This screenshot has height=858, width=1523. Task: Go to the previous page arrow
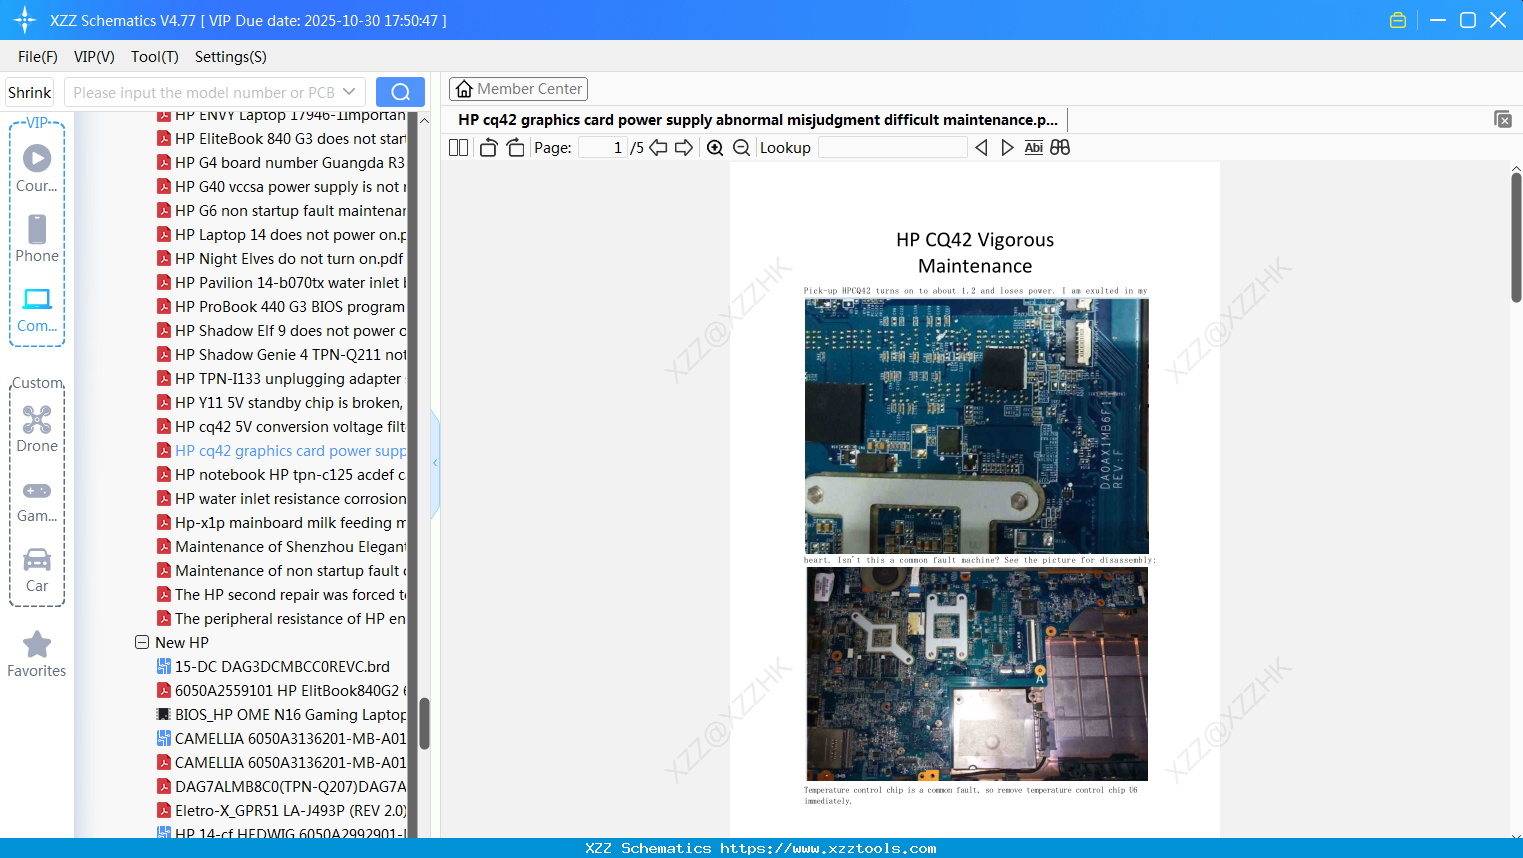[658, 147]
